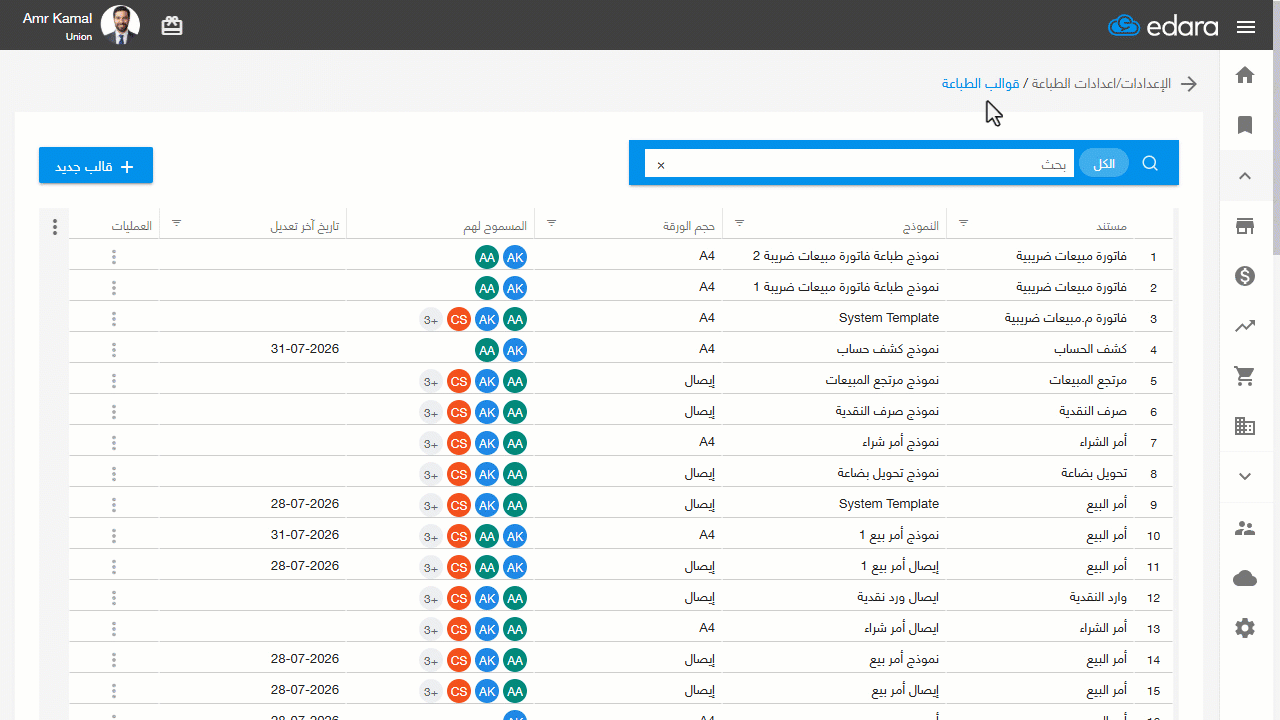Open row actions for تحويل بضاعة
1280x720 pixels.
point(114,474)
